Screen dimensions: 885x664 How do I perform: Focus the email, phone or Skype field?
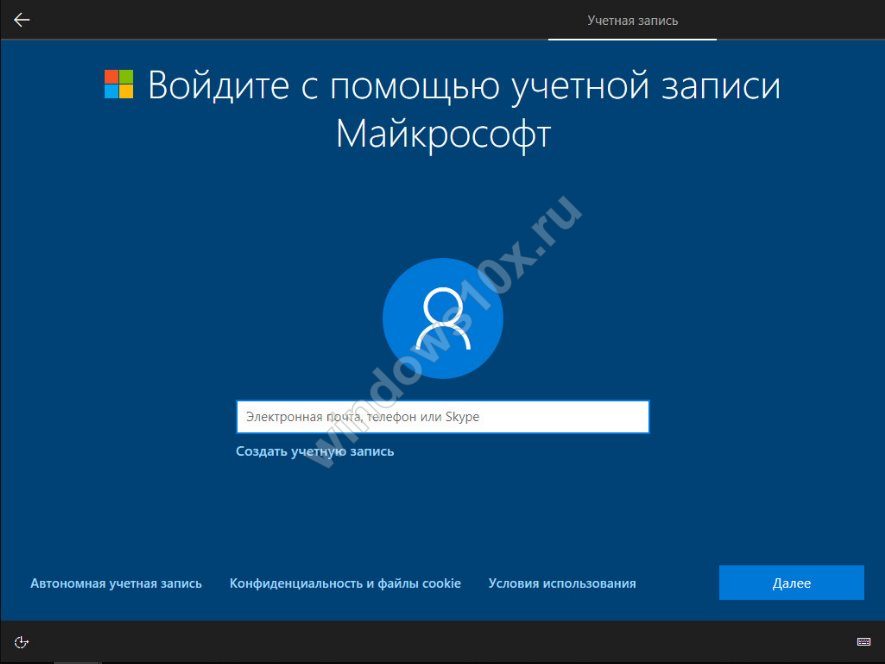442,417
